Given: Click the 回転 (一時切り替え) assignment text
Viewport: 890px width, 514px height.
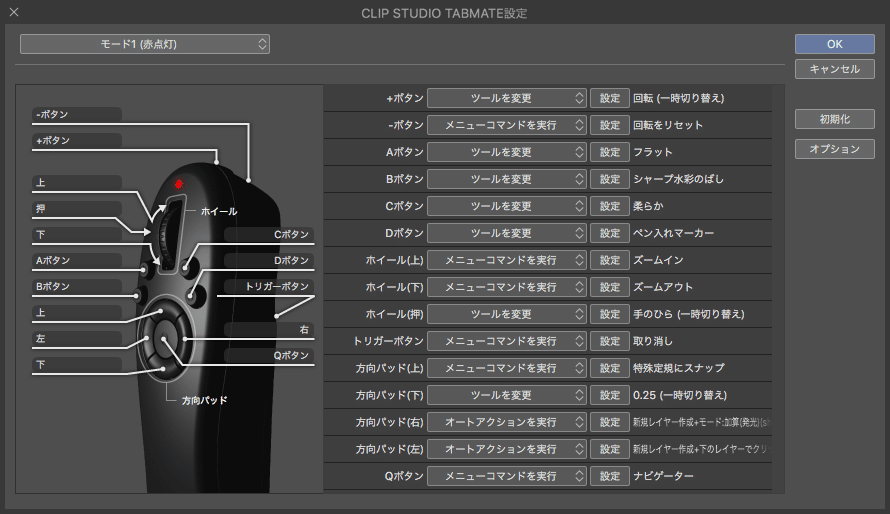Looking at the screenshot, I should click(678, 98).
